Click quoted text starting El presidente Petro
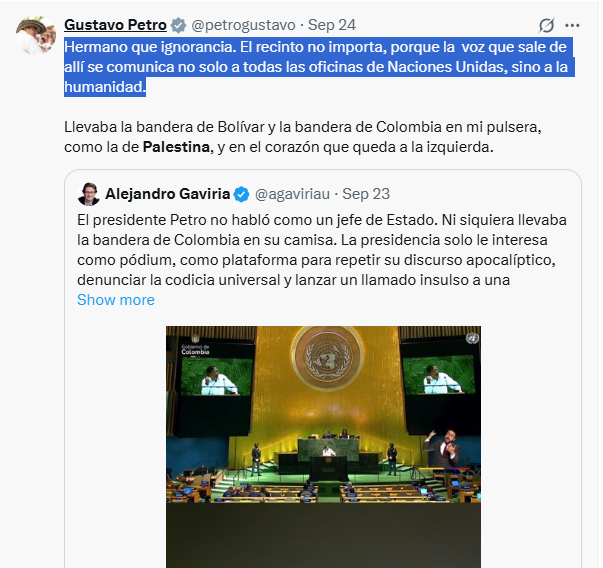This screenshot has height=568, width=603. point(322,250)
